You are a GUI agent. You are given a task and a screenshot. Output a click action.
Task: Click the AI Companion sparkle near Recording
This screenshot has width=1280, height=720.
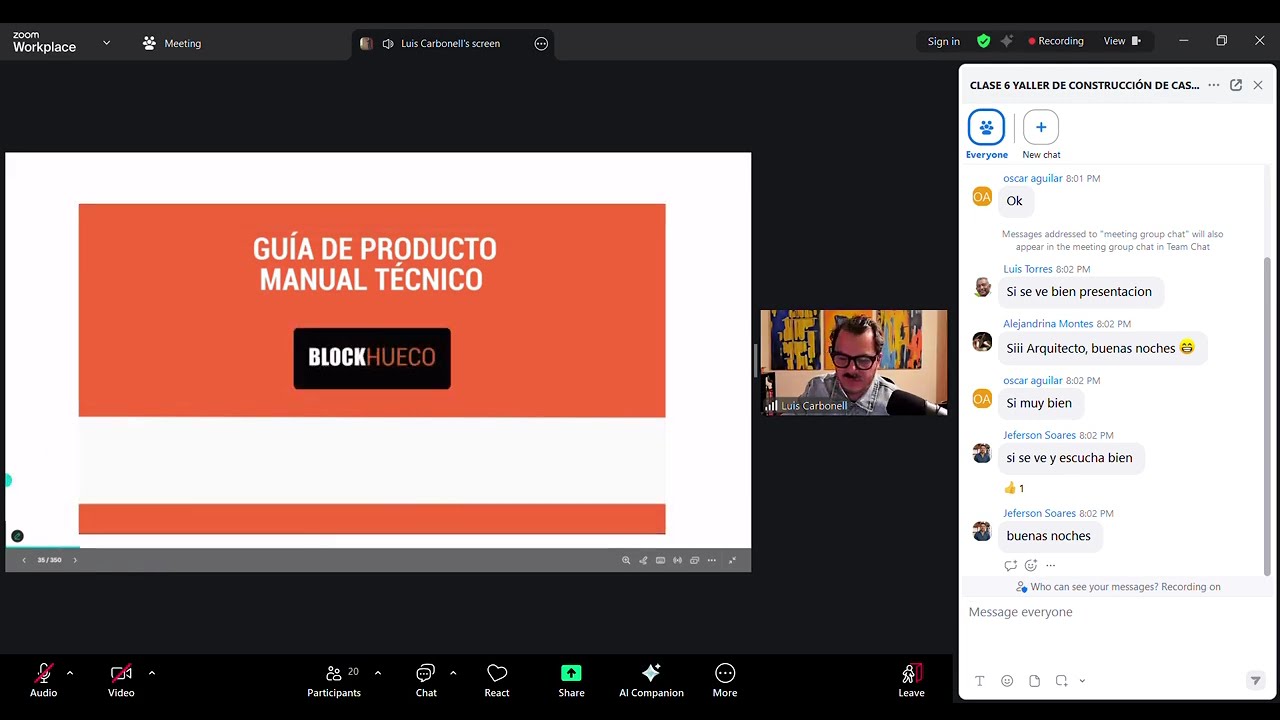pyautogui.click(x=1007, y=41)
